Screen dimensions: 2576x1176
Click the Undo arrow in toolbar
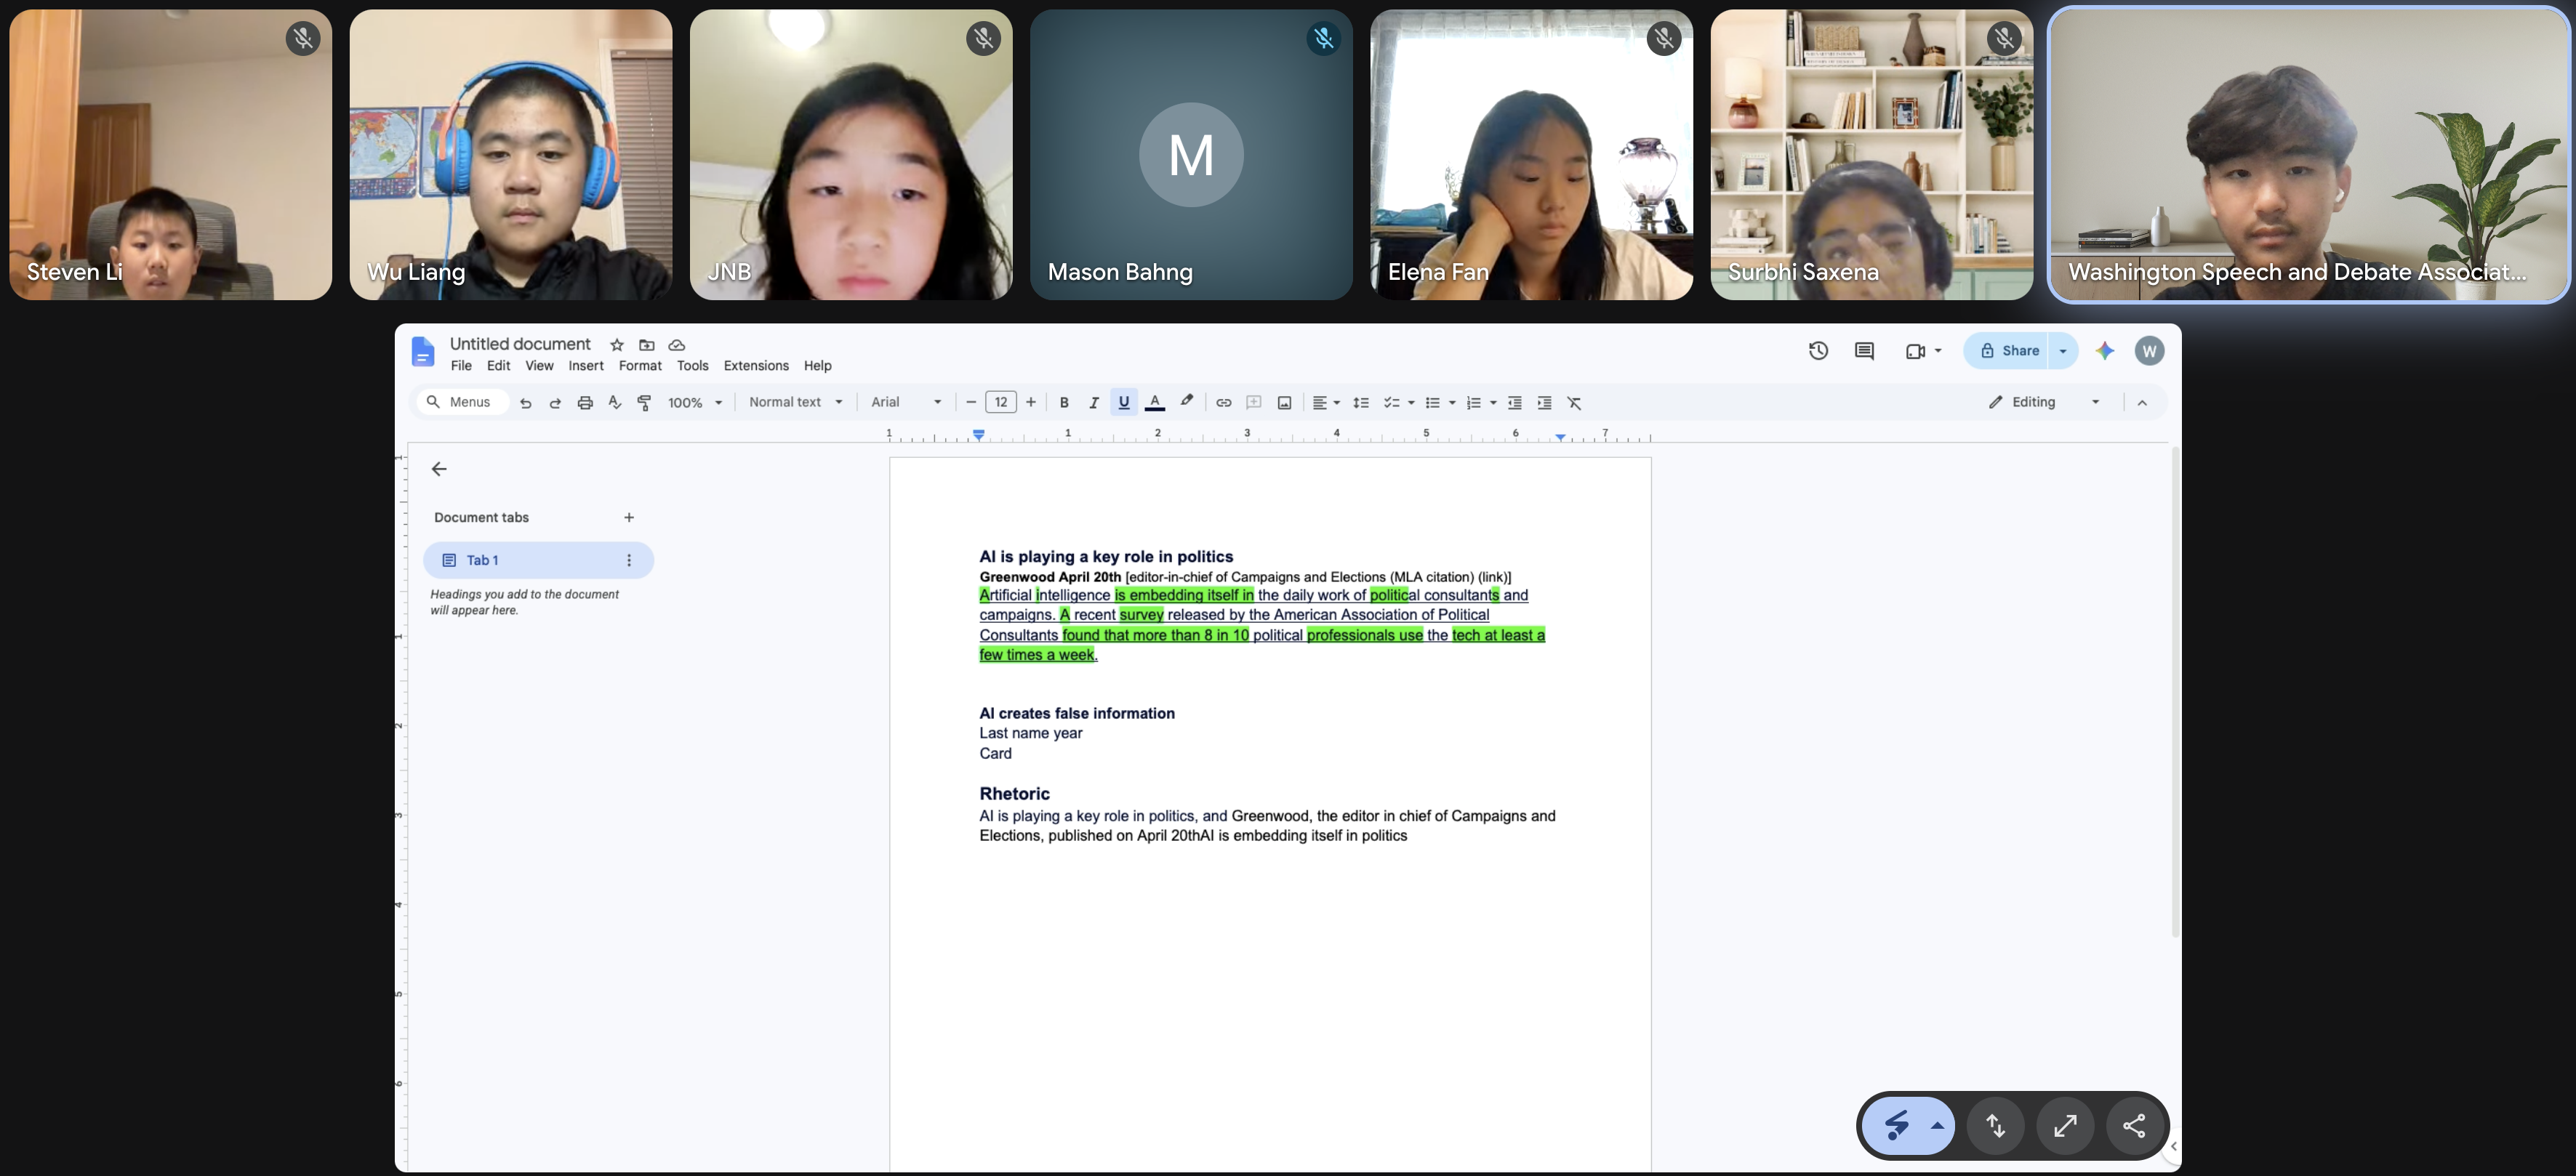click(525, 403)
